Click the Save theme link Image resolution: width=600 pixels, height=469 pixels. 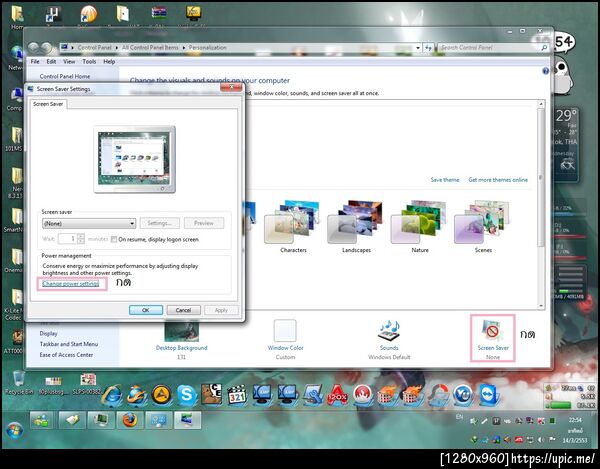click(445, 180)
